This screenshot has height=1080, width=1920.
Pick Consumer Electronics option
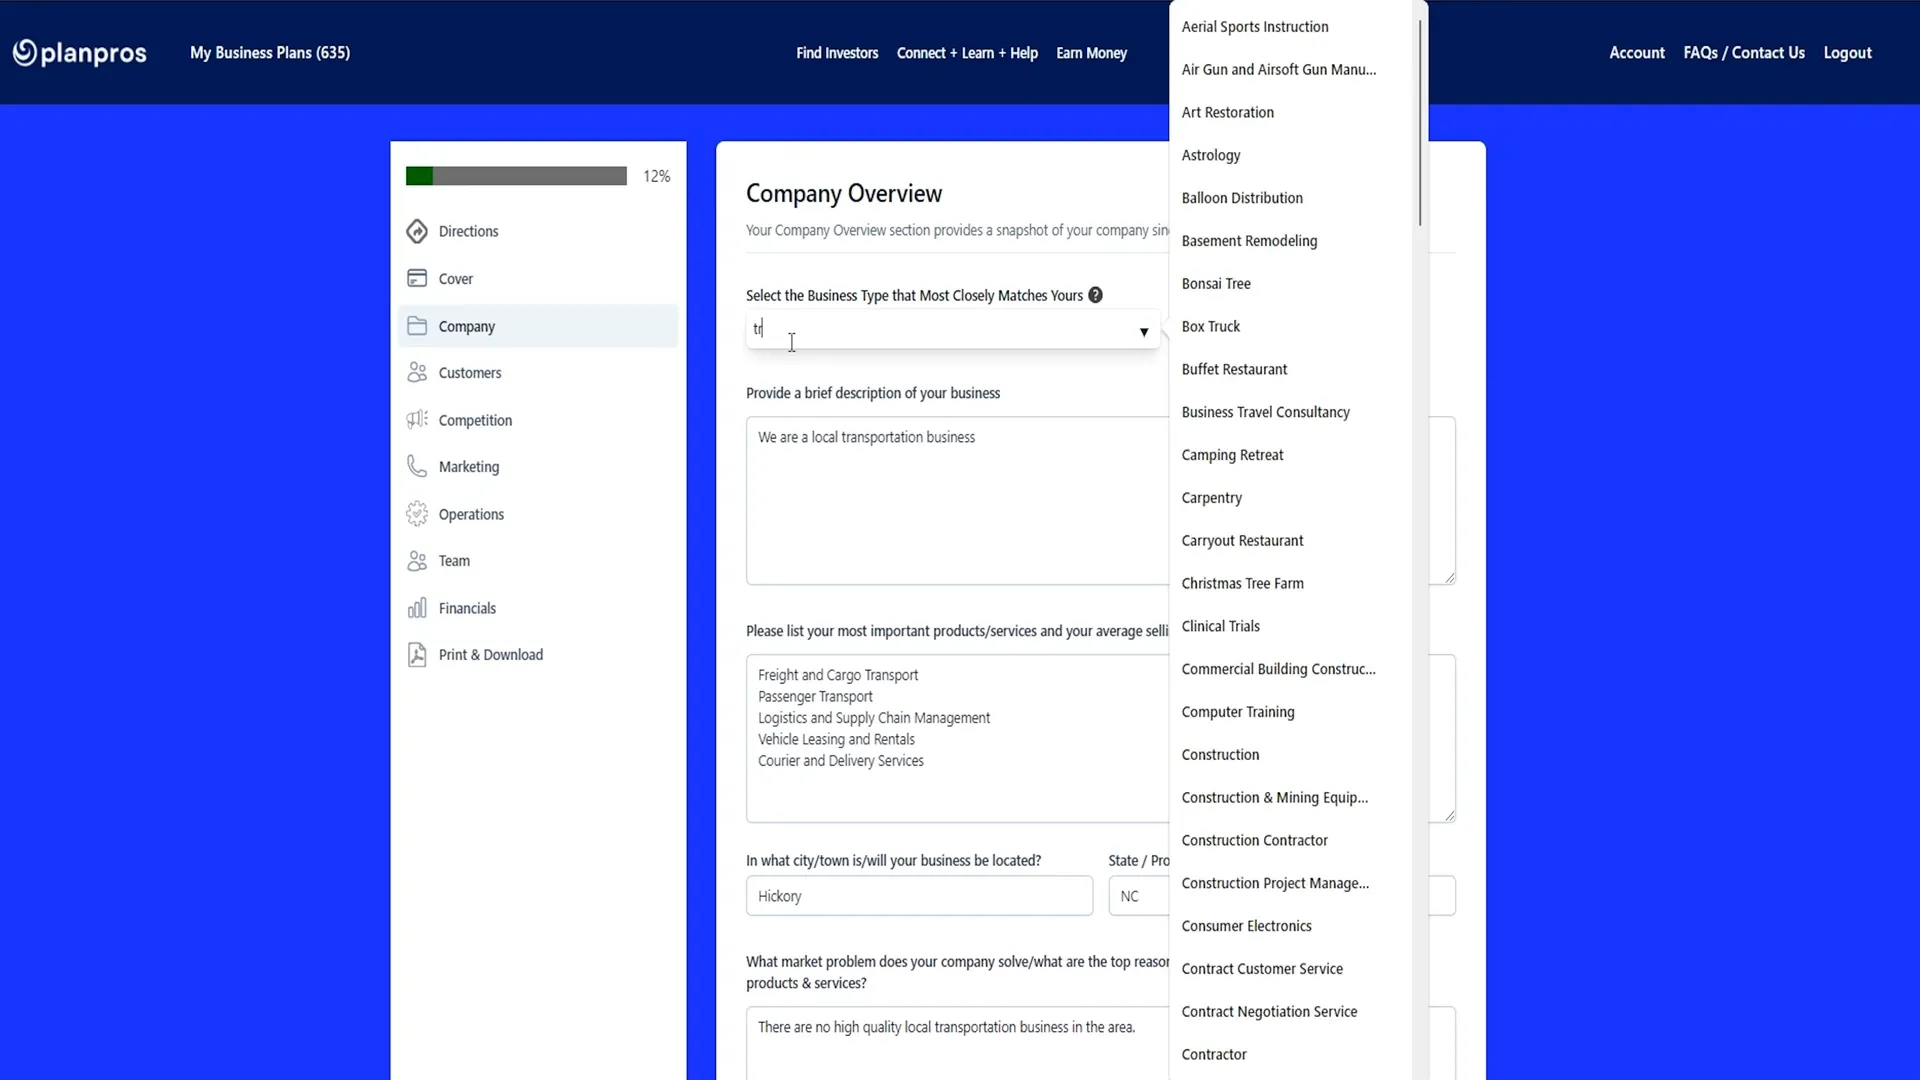tap(1290, 926)
